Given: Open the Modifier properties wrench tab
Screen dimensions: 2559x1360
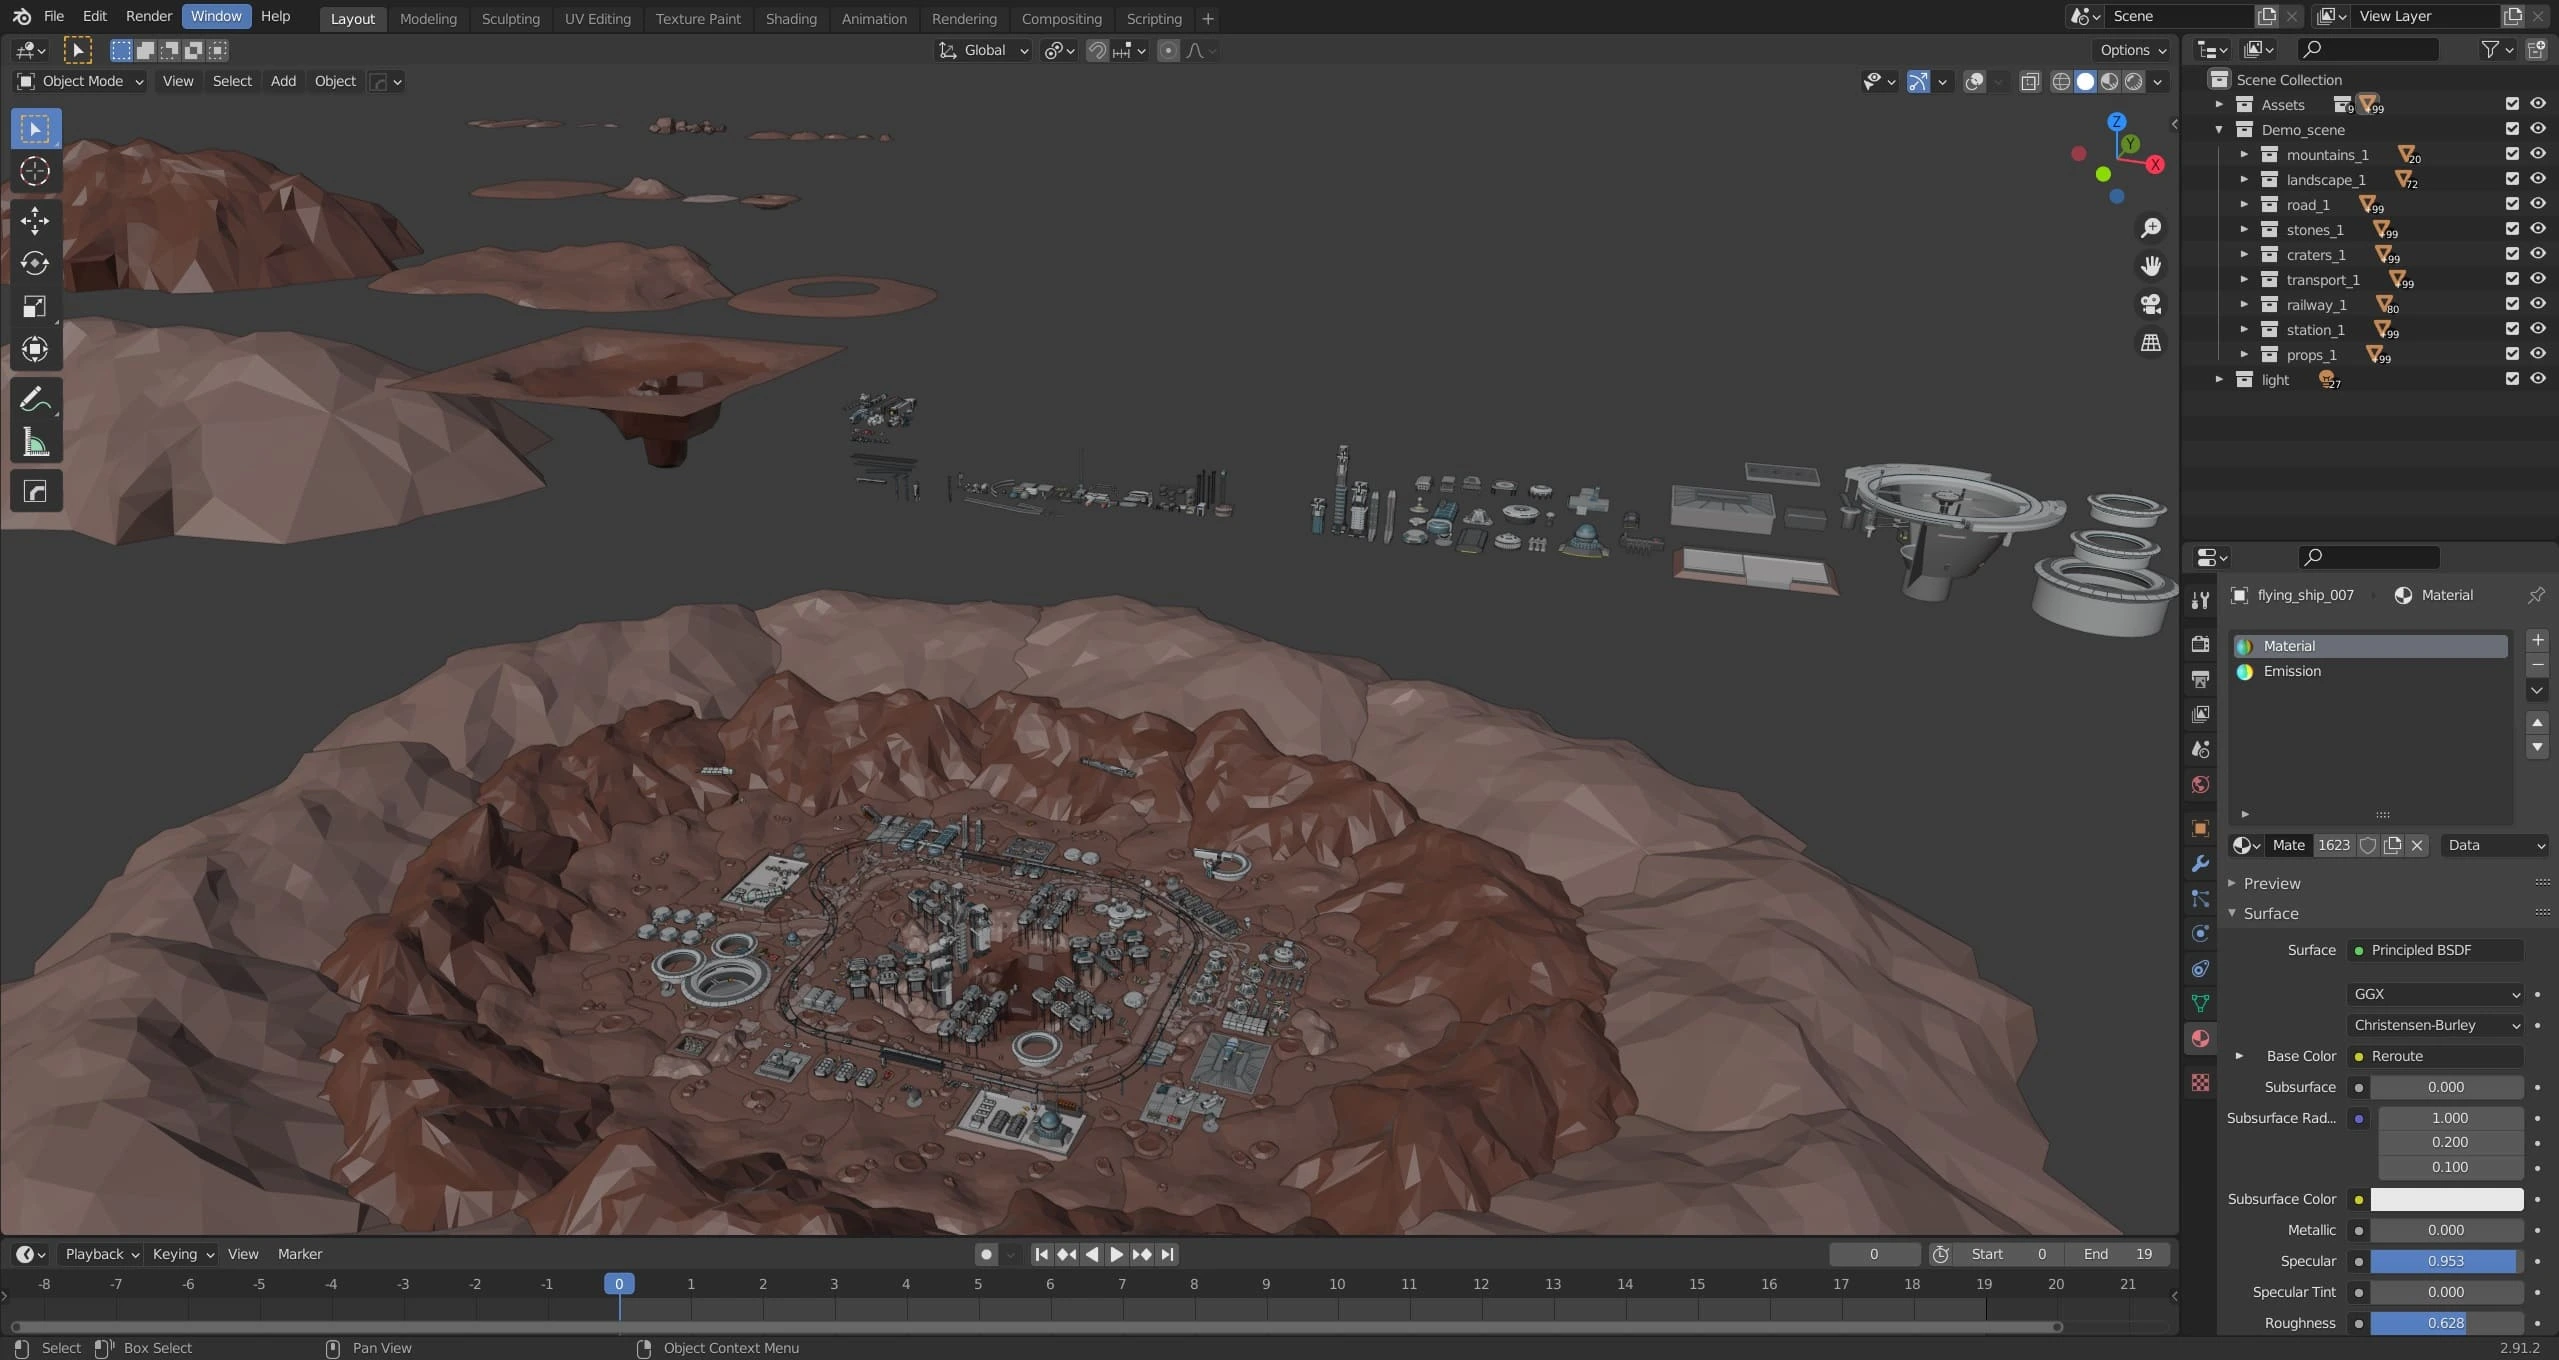Looking at the screenshot, I should pos(2200,864).
